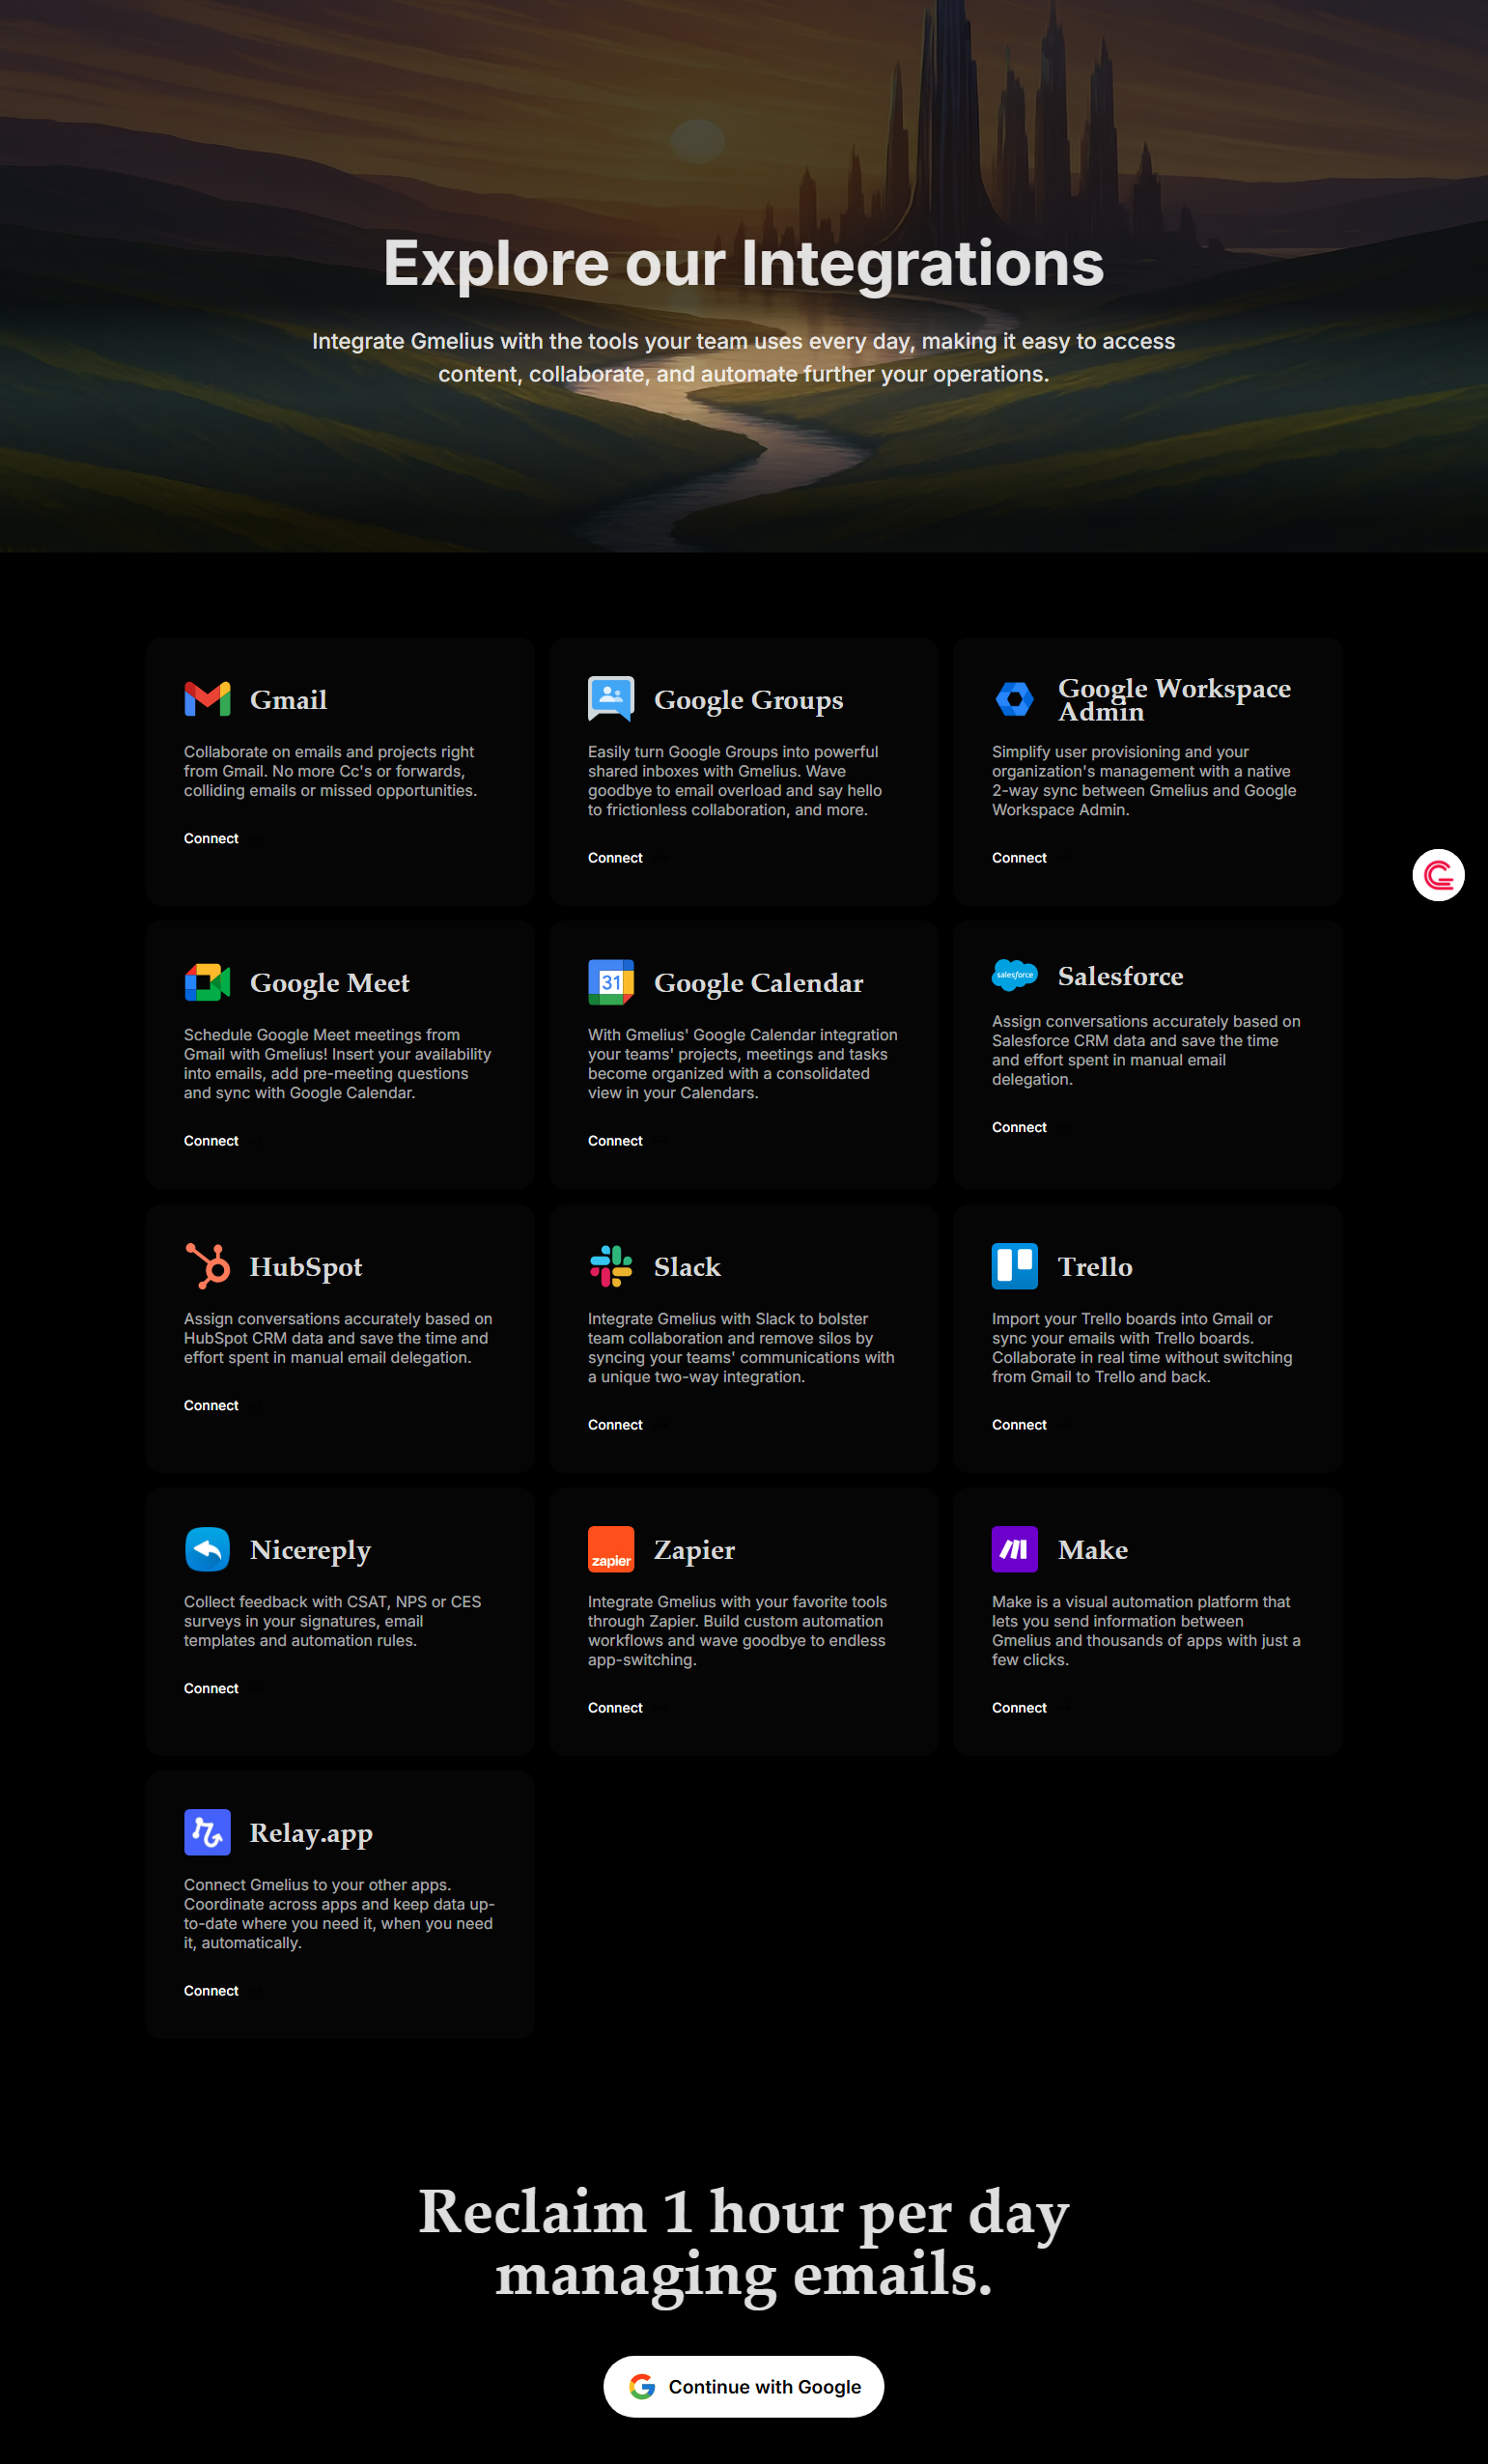Click Google Calendar description about consolidated view
The width and height of the screenshot is (1488, 2464).
(743, 1064)
